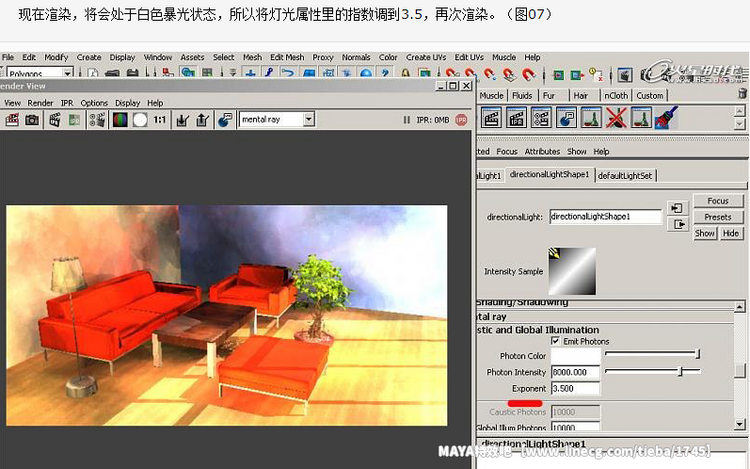
Task: Click the shelf trash can icon
Action: pos(742,93)
